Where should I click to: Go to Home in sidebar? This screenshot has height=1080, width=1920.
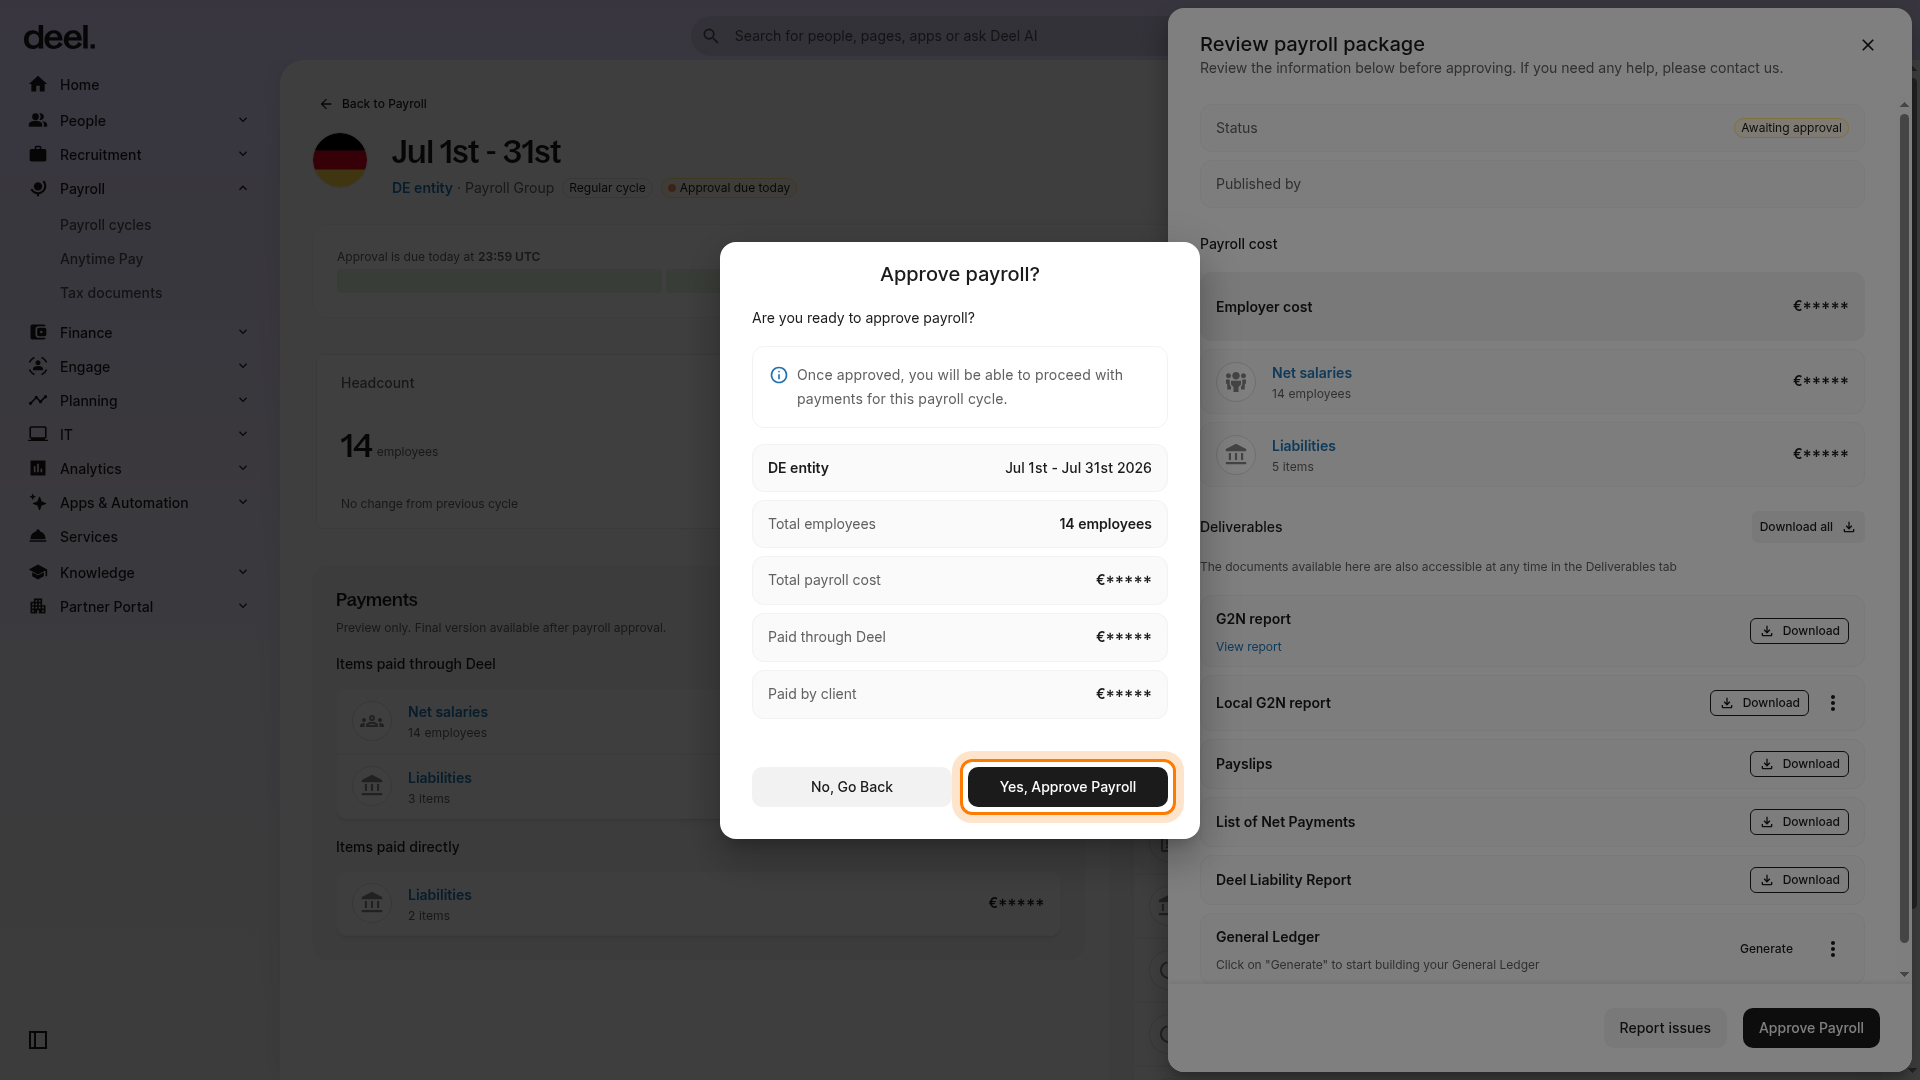tap(79, 85)
